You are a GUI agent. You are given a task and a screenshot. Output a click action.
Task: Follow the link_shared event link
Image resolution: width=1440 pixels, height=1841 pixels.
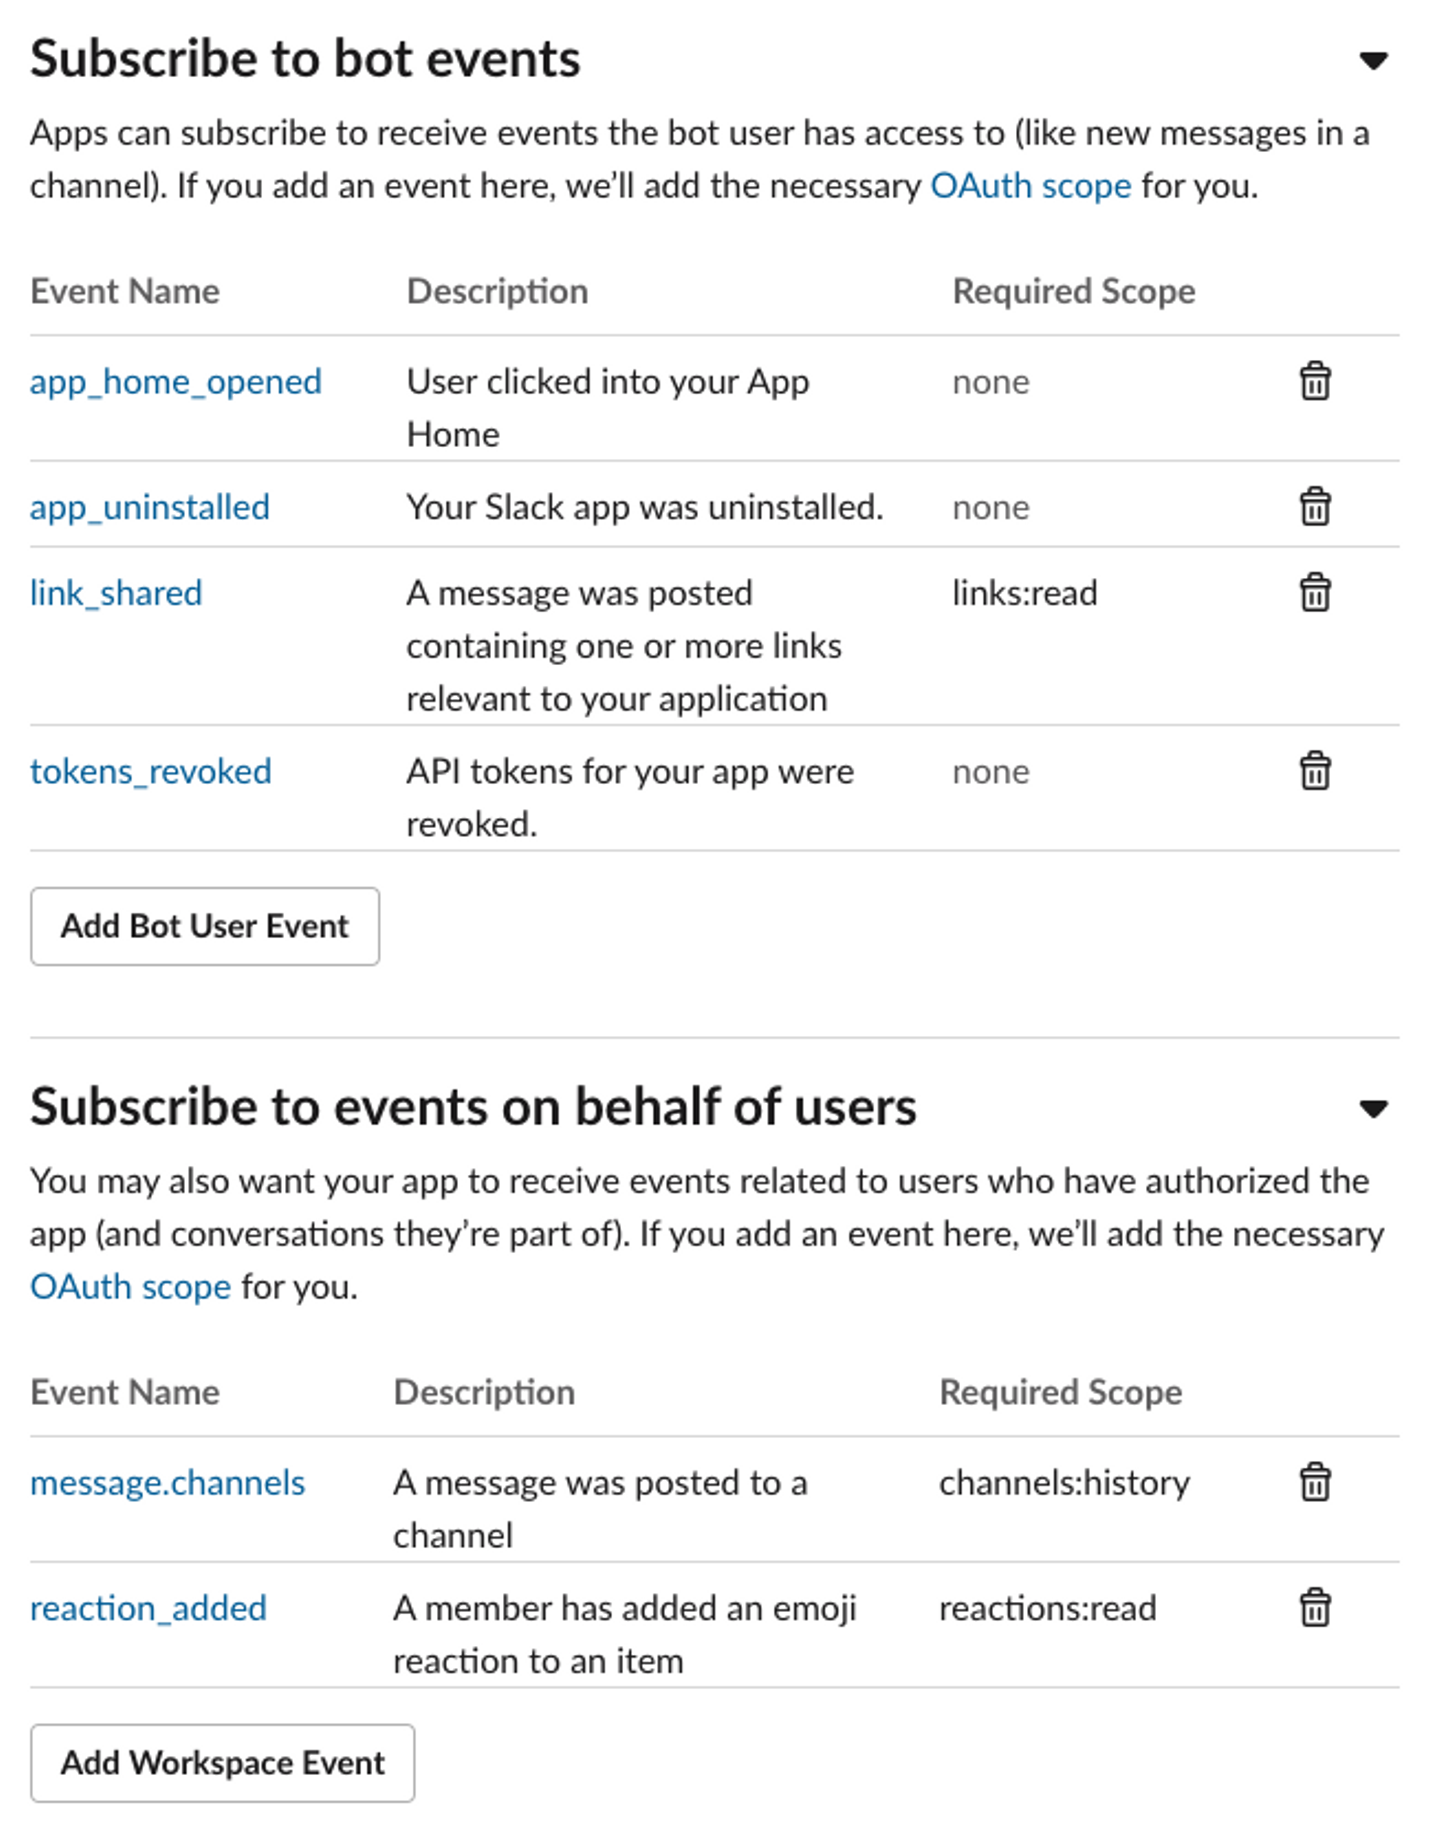(116, 594)
